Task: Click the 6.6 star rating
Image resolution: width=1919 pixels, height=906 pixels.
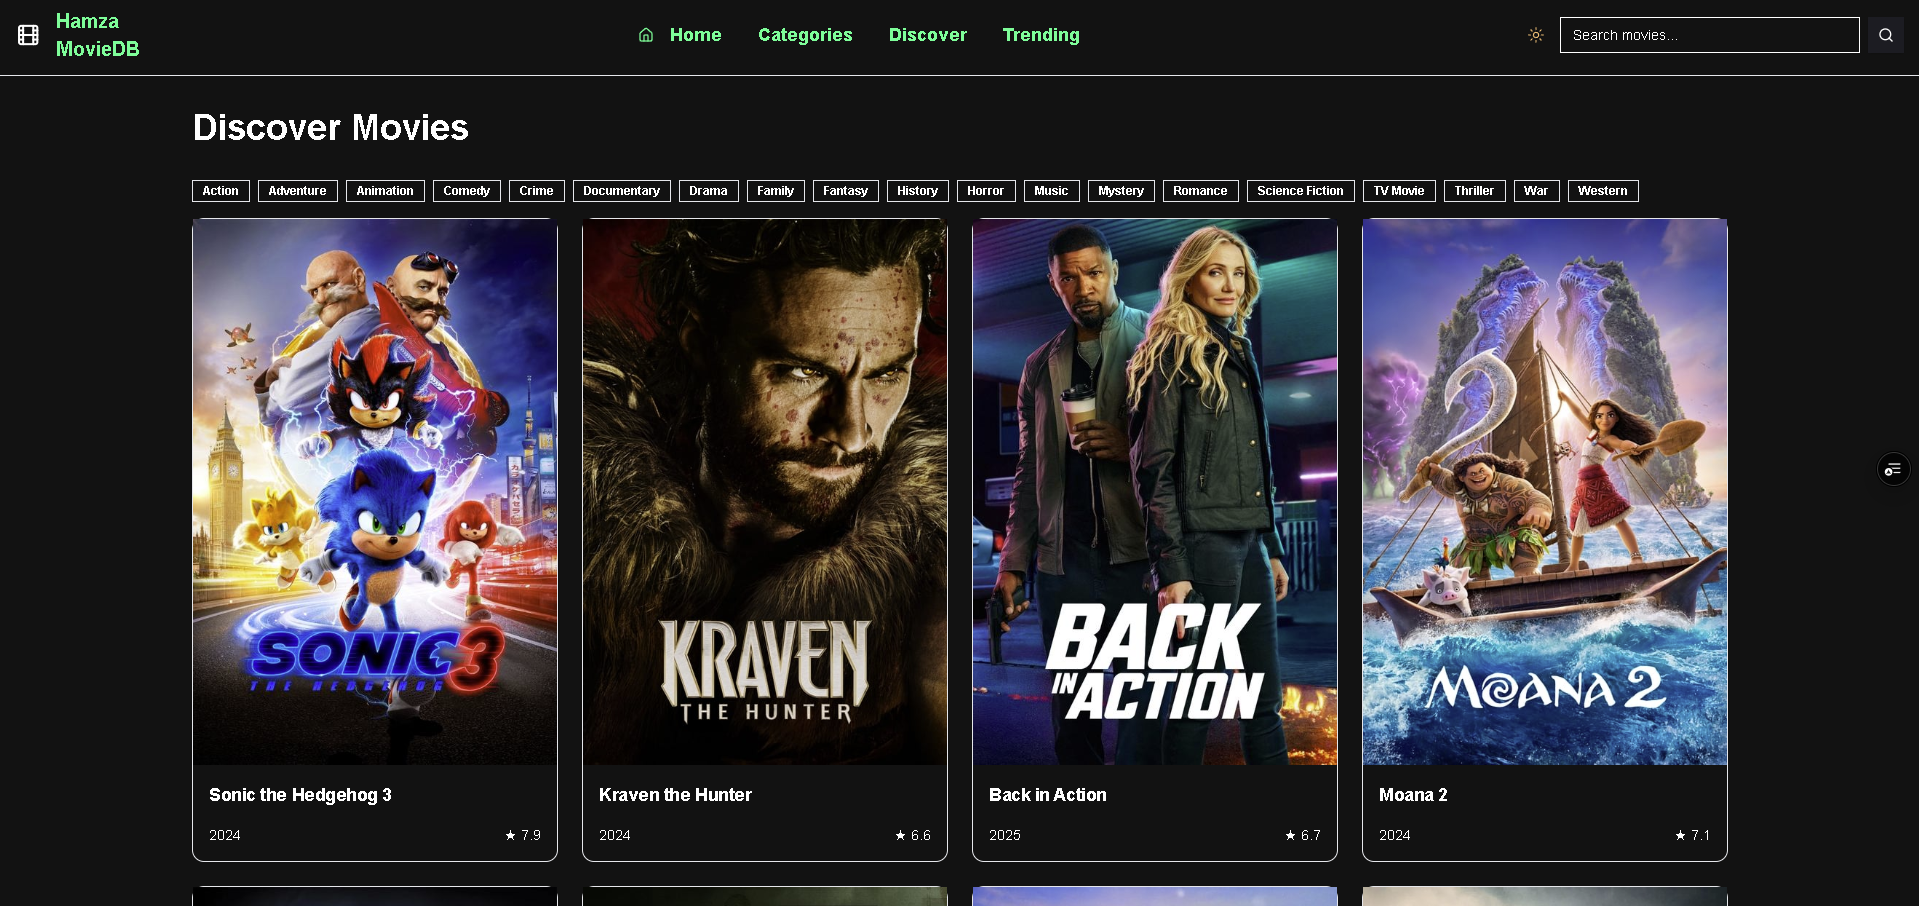Action: coord(913,835)
